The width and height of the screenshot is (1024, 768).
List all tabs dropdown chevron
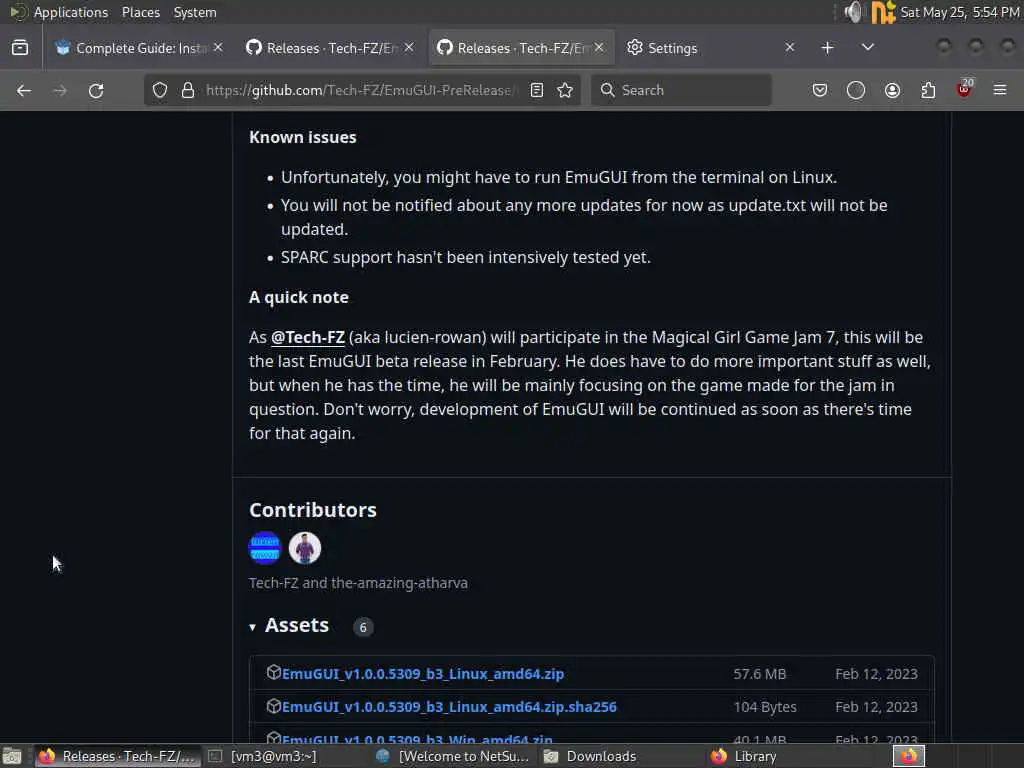tap(867, 48)
